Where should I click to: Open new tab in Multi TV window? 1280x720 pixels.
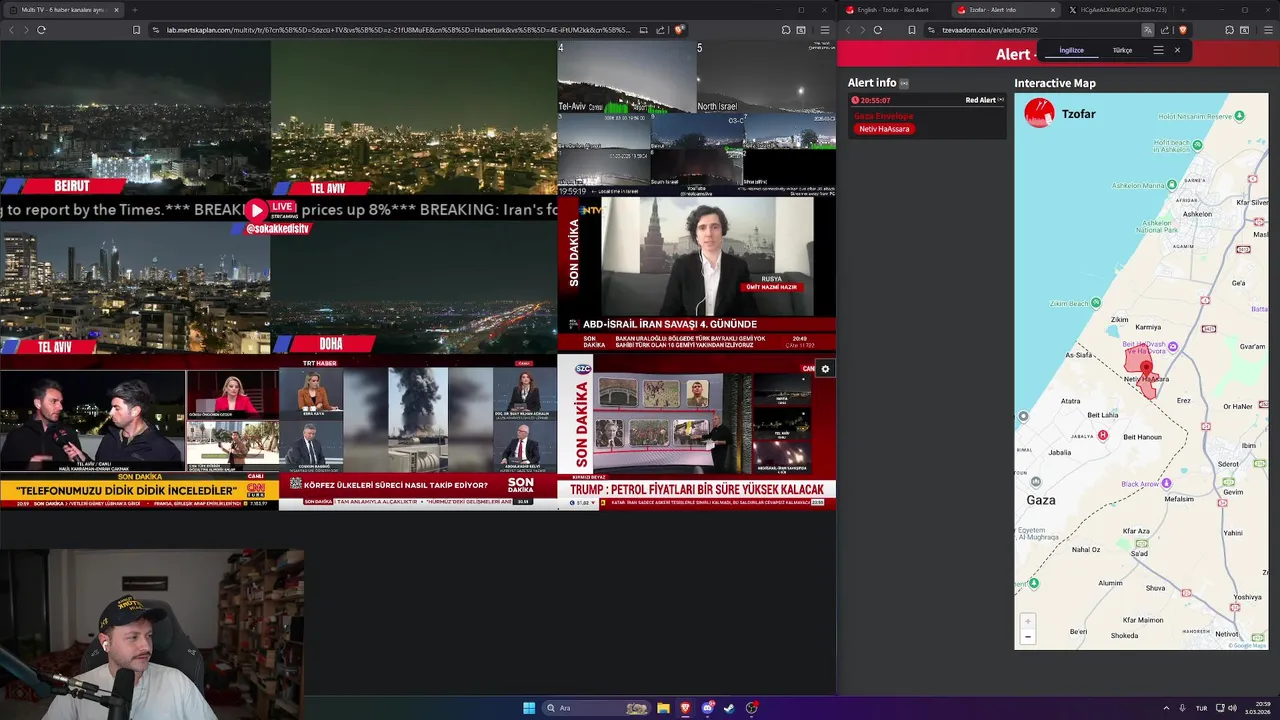click(135, 10)
